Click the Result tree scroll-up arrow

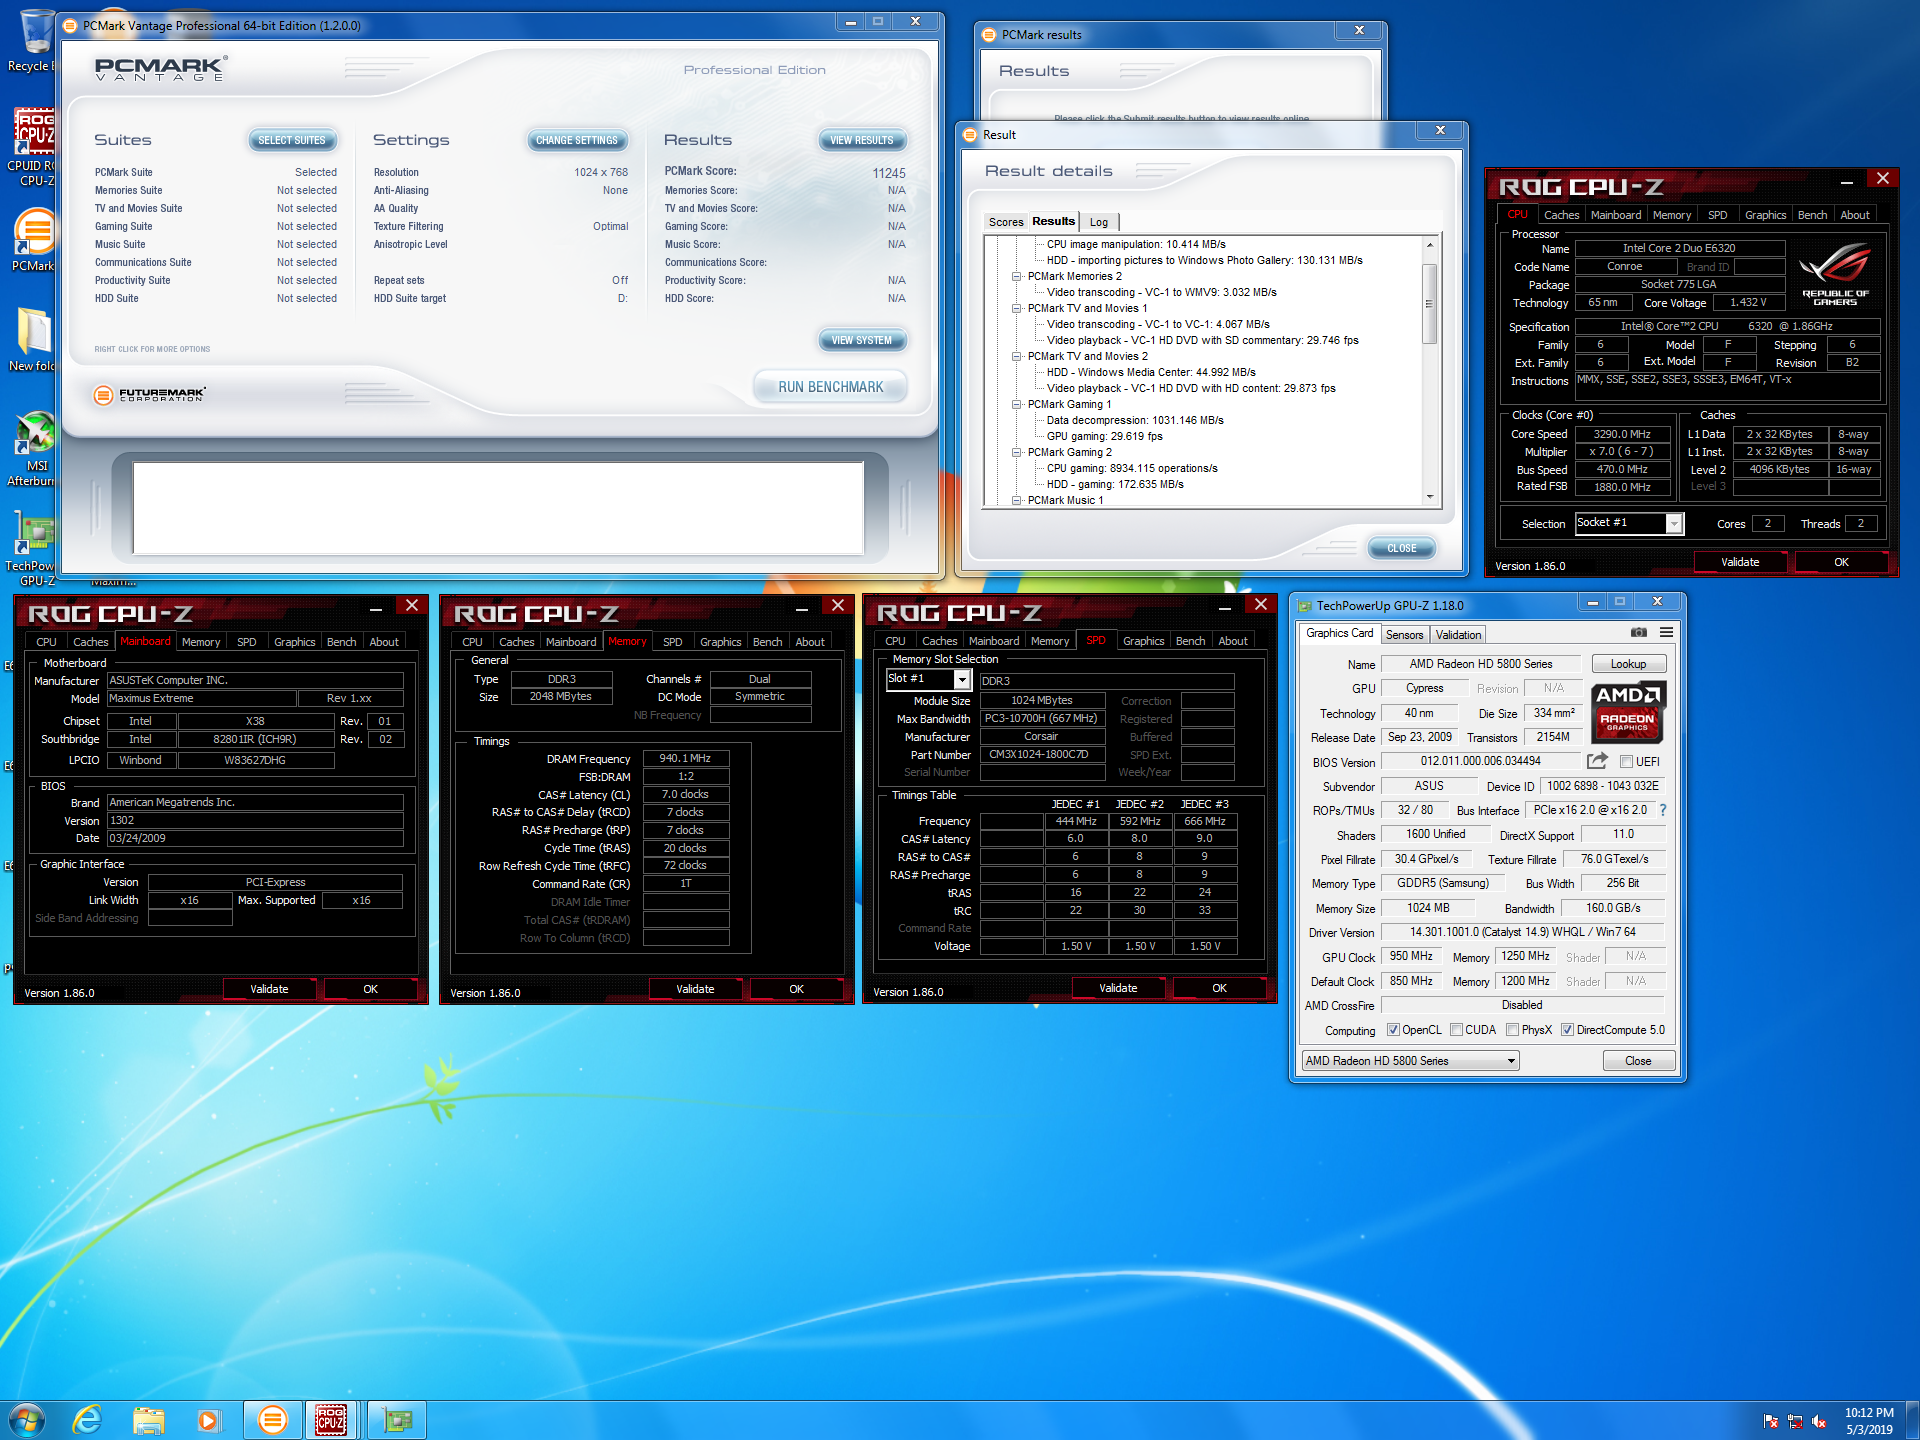tap(1430, 245)
